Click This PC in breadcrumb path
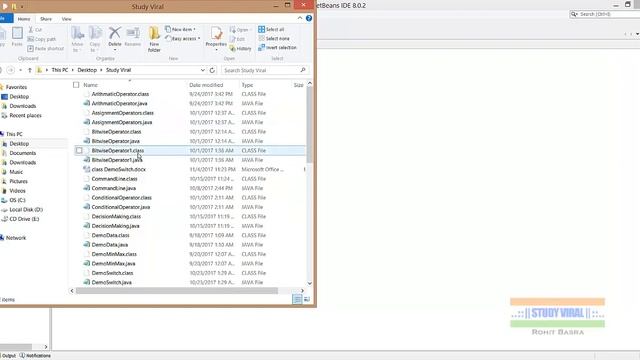Viewport: 640px width, 360px height. click(60, 70)
